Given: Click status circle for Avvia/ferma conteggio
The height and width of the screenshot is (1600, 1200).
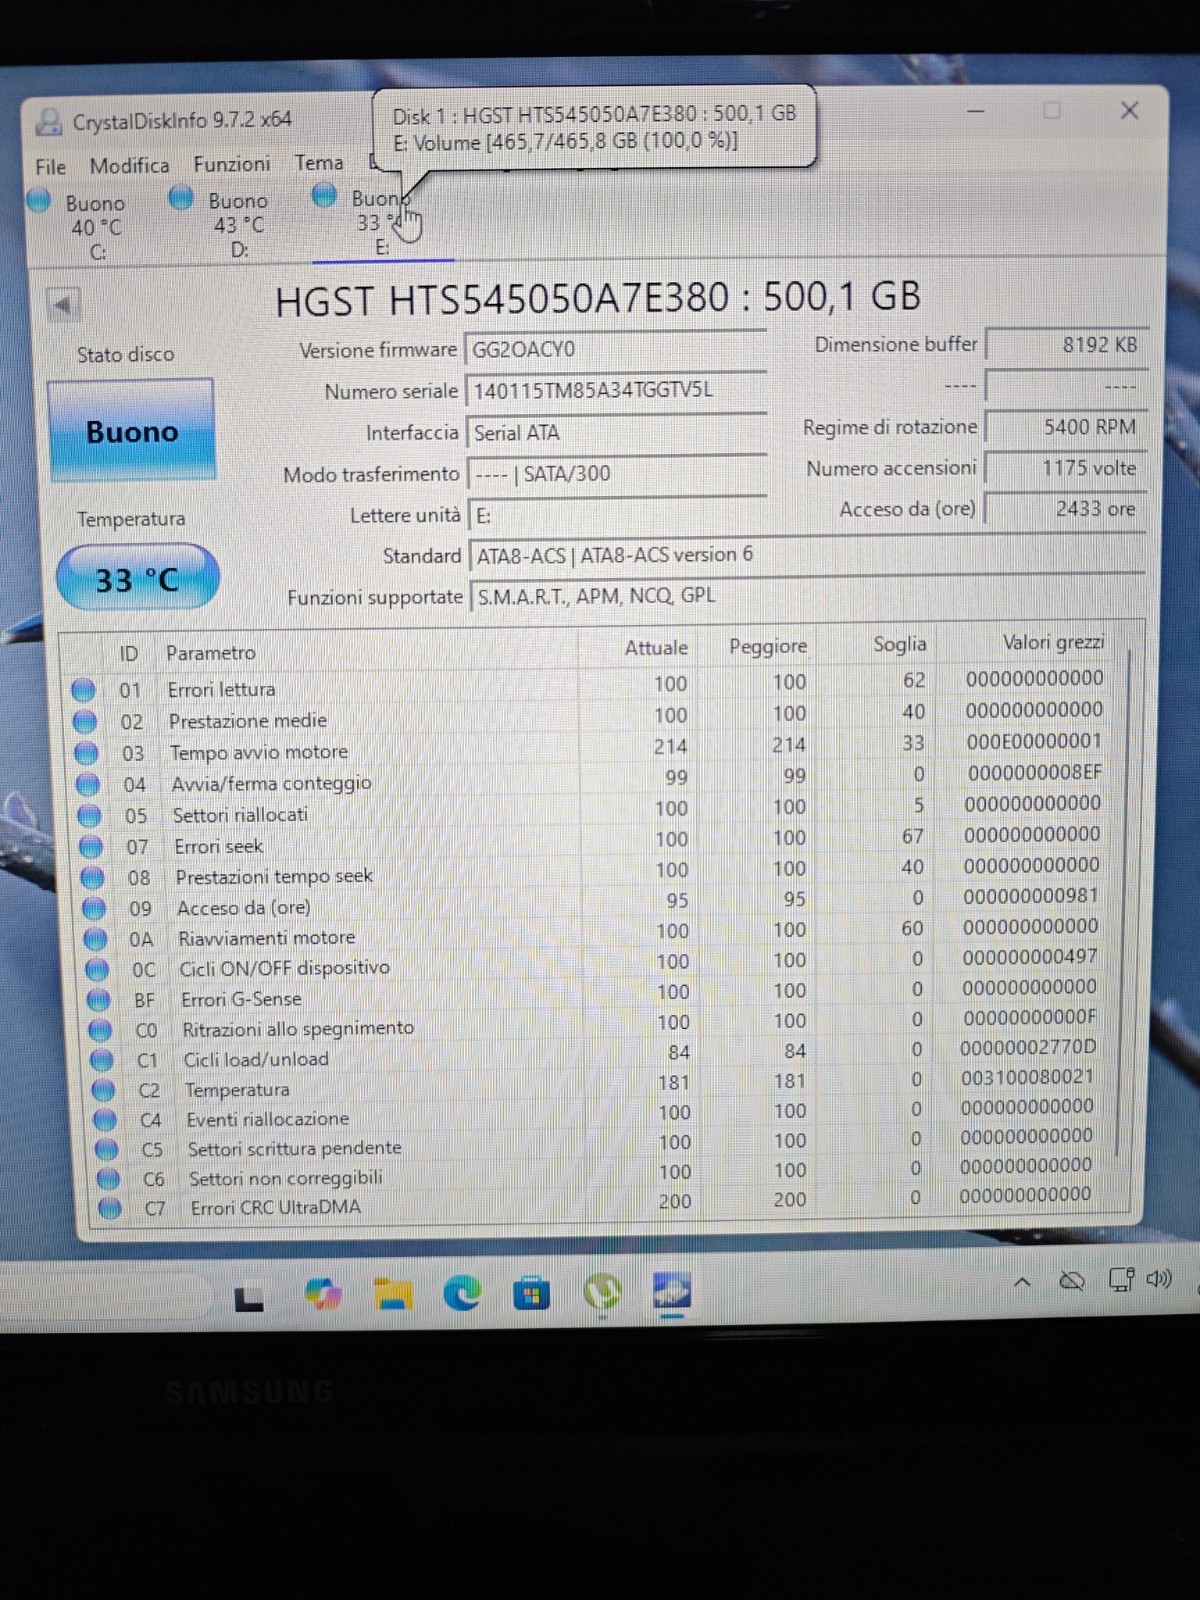Looking at the screenshot, I should tap(88, 784).
